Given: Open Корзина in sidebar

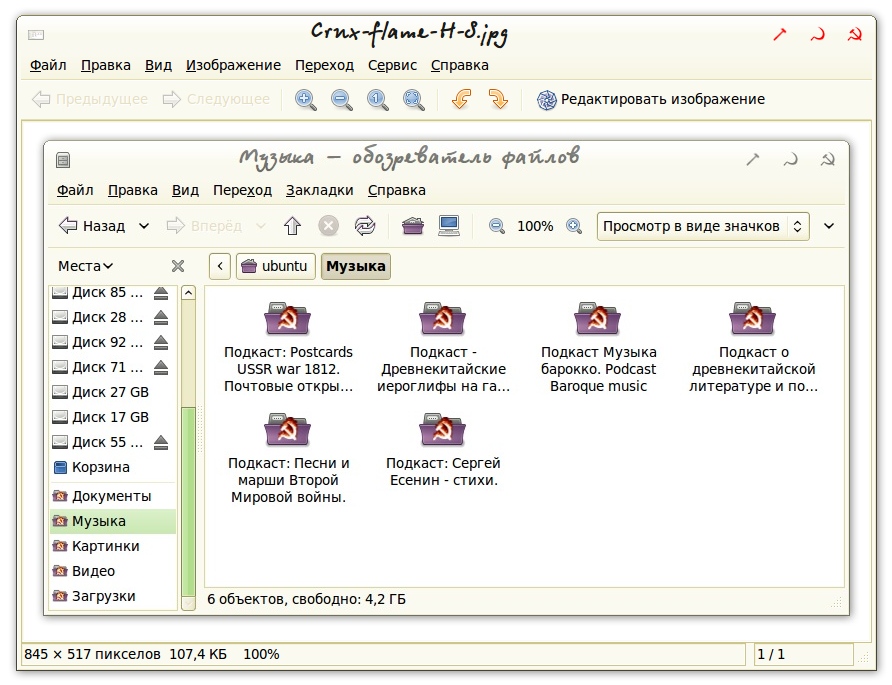Looking at the screenshot, I should [x=113, y=468].
